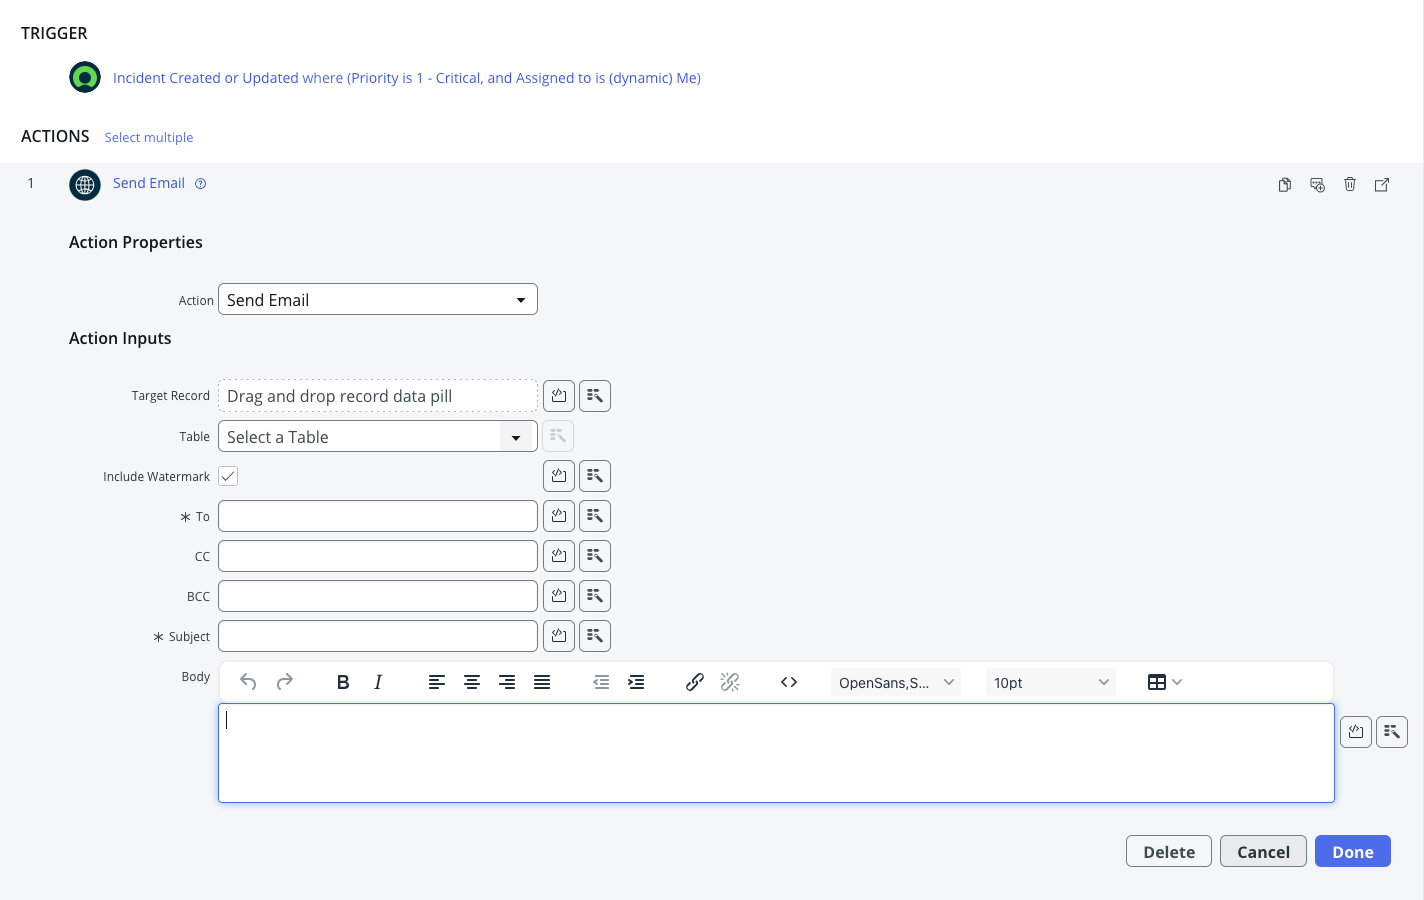1424x900 pixels.
Task: Increase indent in the body editor
Action: (x=636, y=682)
